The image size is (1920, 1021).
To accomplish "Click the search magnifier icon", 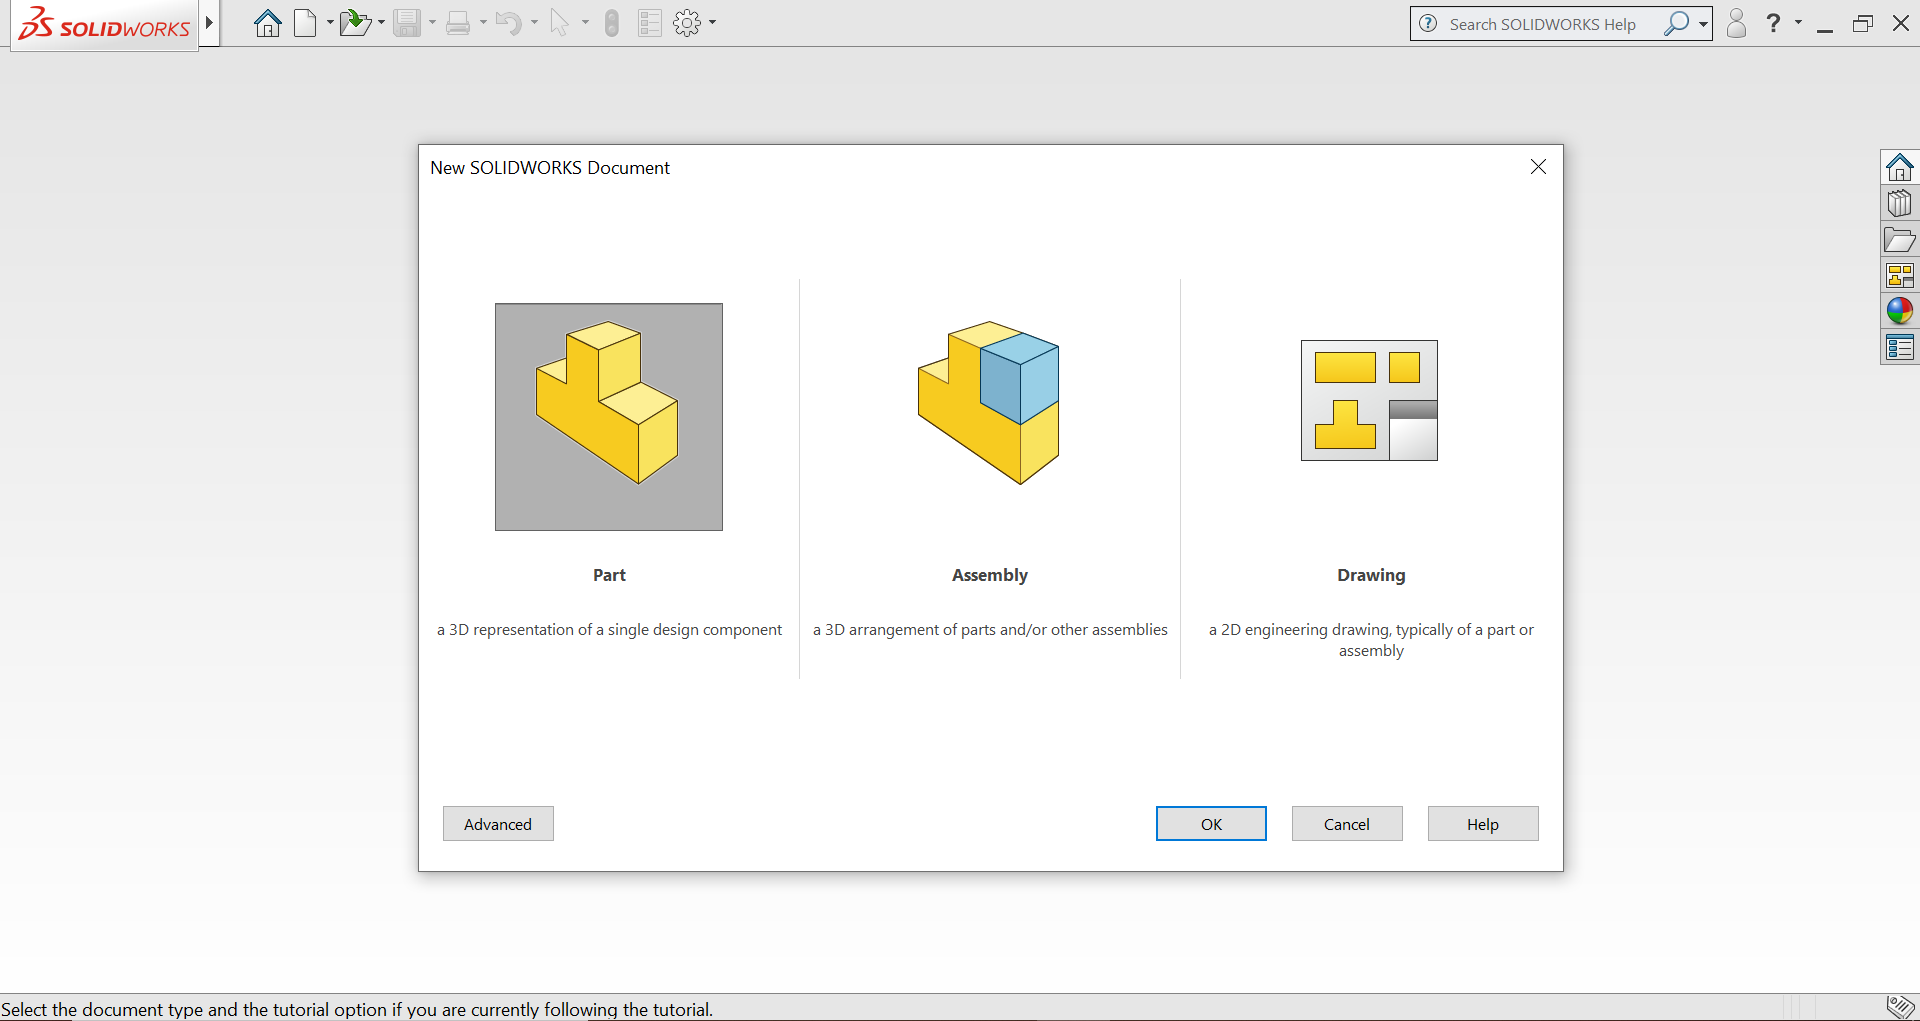I will (1678, 23).
